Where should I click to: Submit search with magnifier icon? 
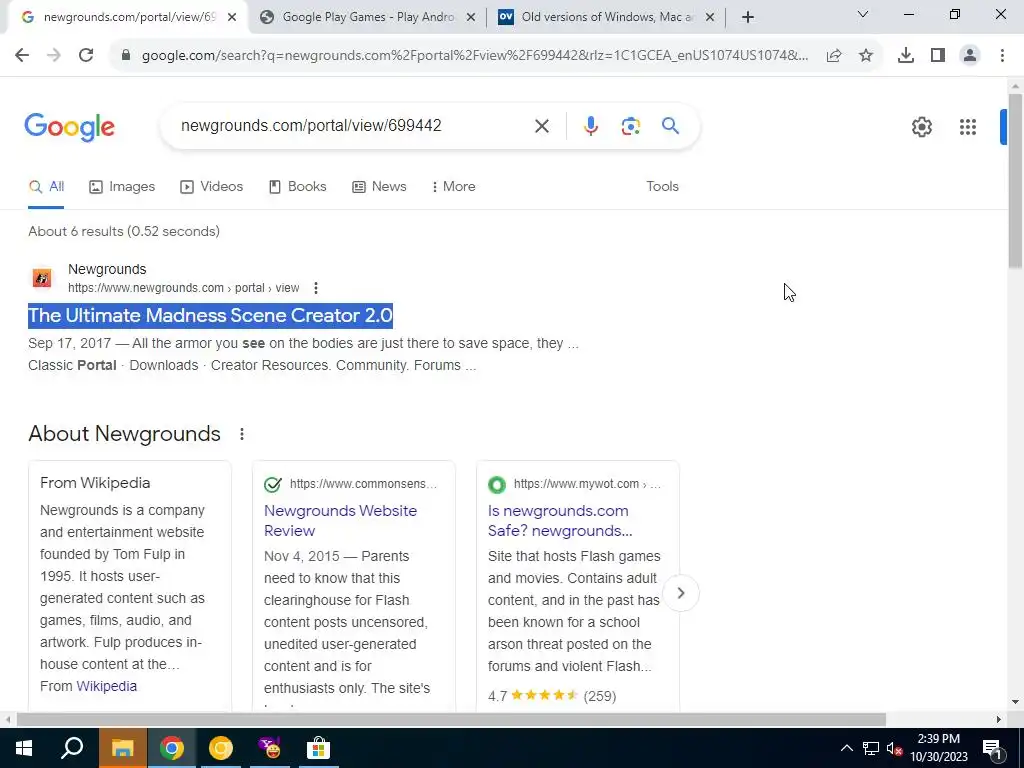tap(671, 125)
